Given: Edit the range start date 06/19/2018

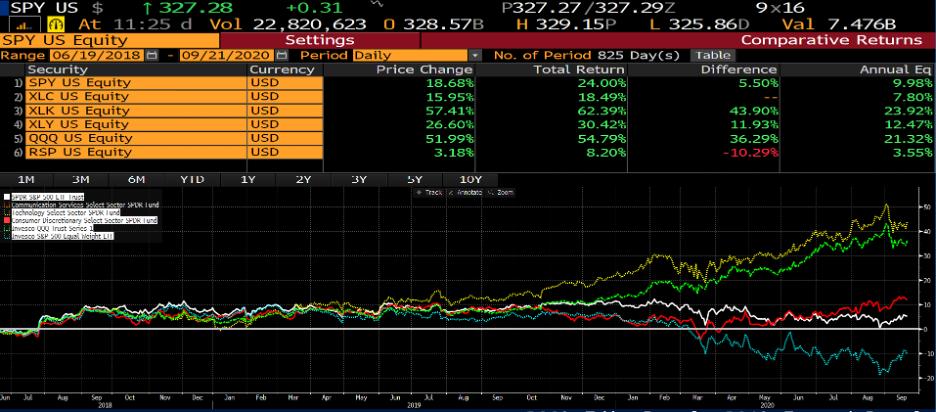Looking at the screenshot, I should click(97, 56).
